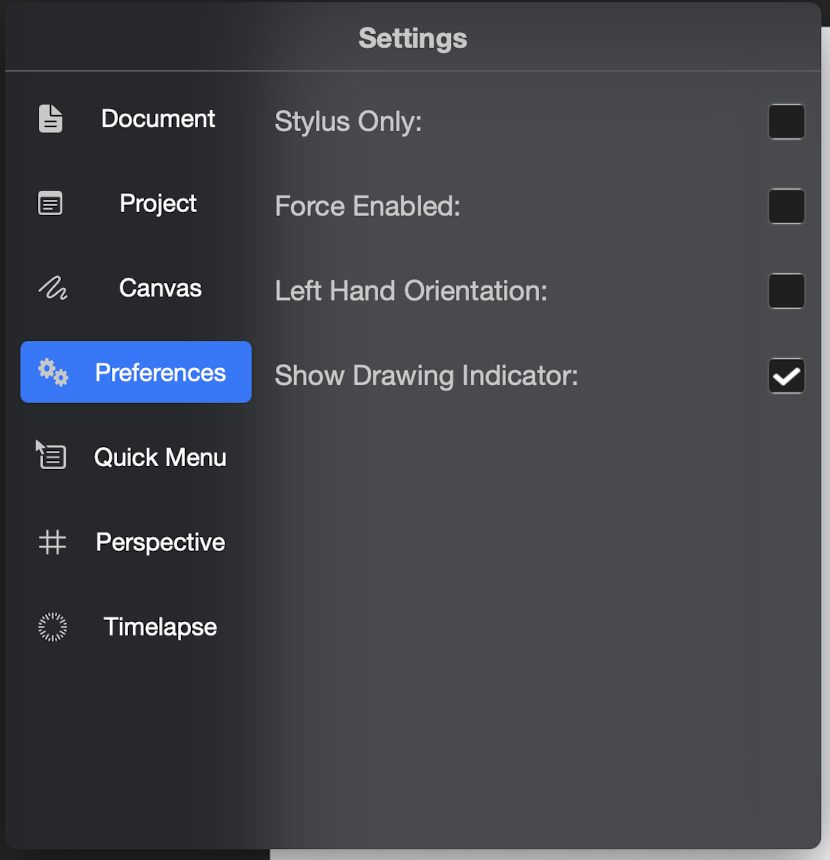Select the Perspective tab label
This screenshot has height=860, width=830.
160,543
